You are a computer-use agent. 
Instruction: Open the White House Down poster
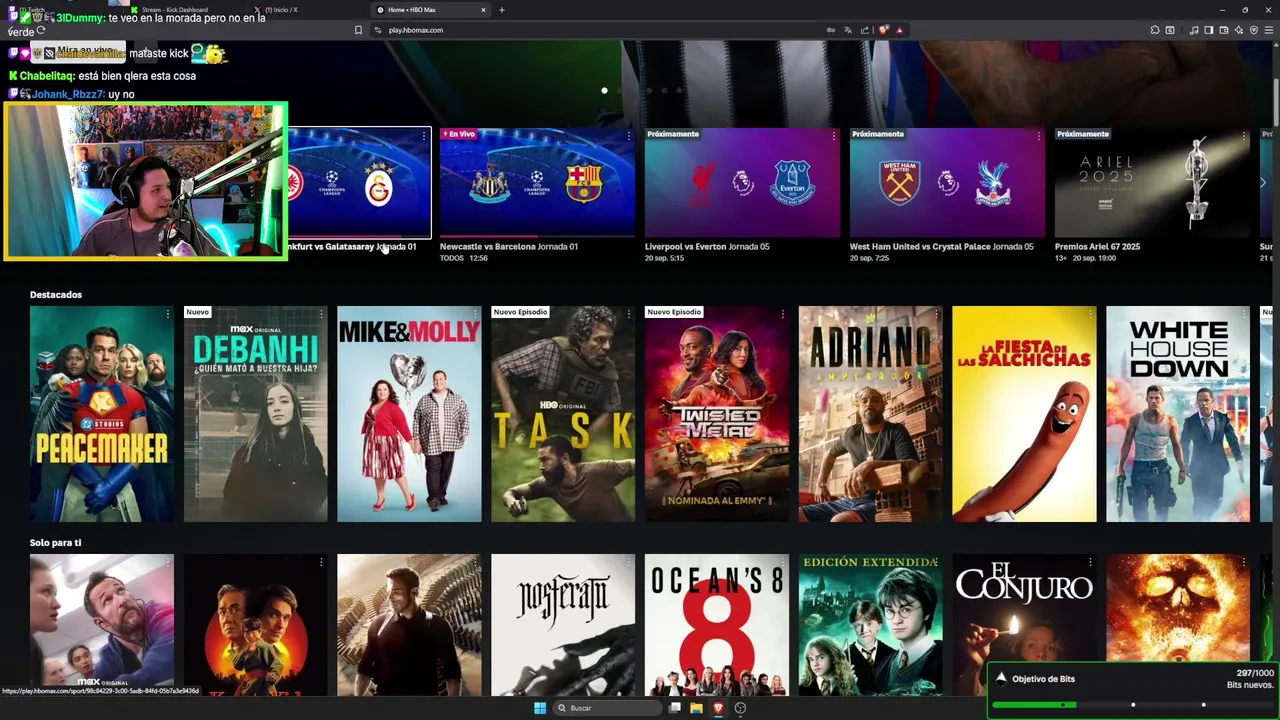point(1178,414)
